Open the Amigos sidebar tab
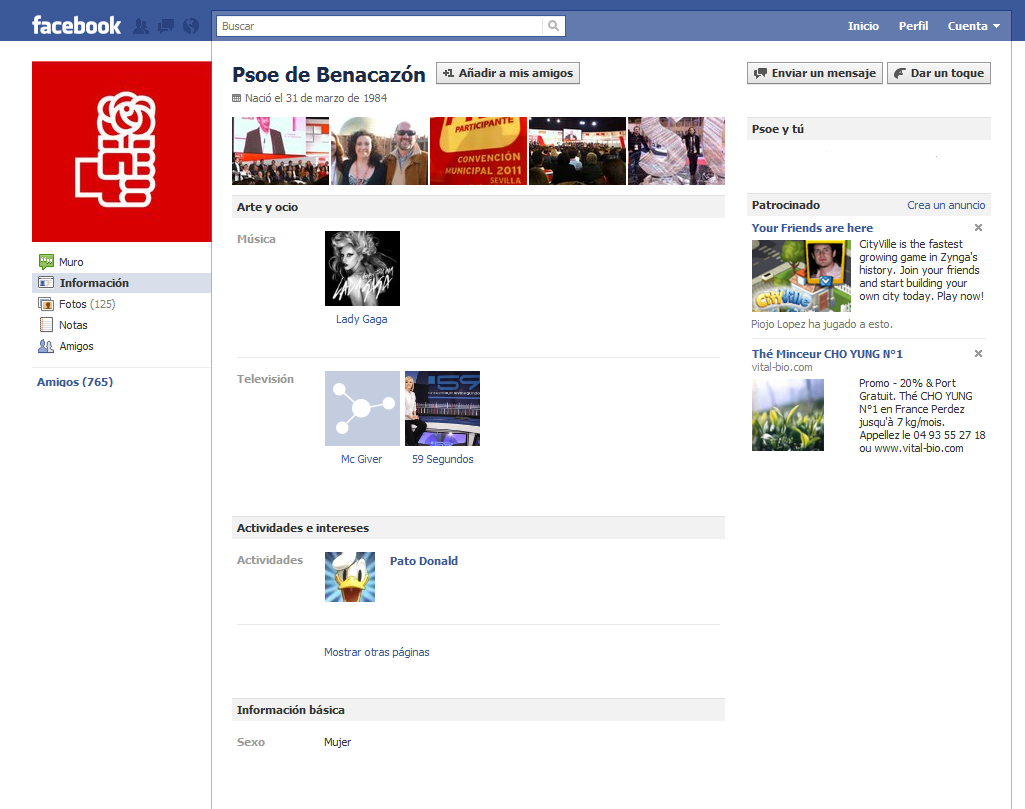This screenshot has height=809, width=1025. [122, 346]
